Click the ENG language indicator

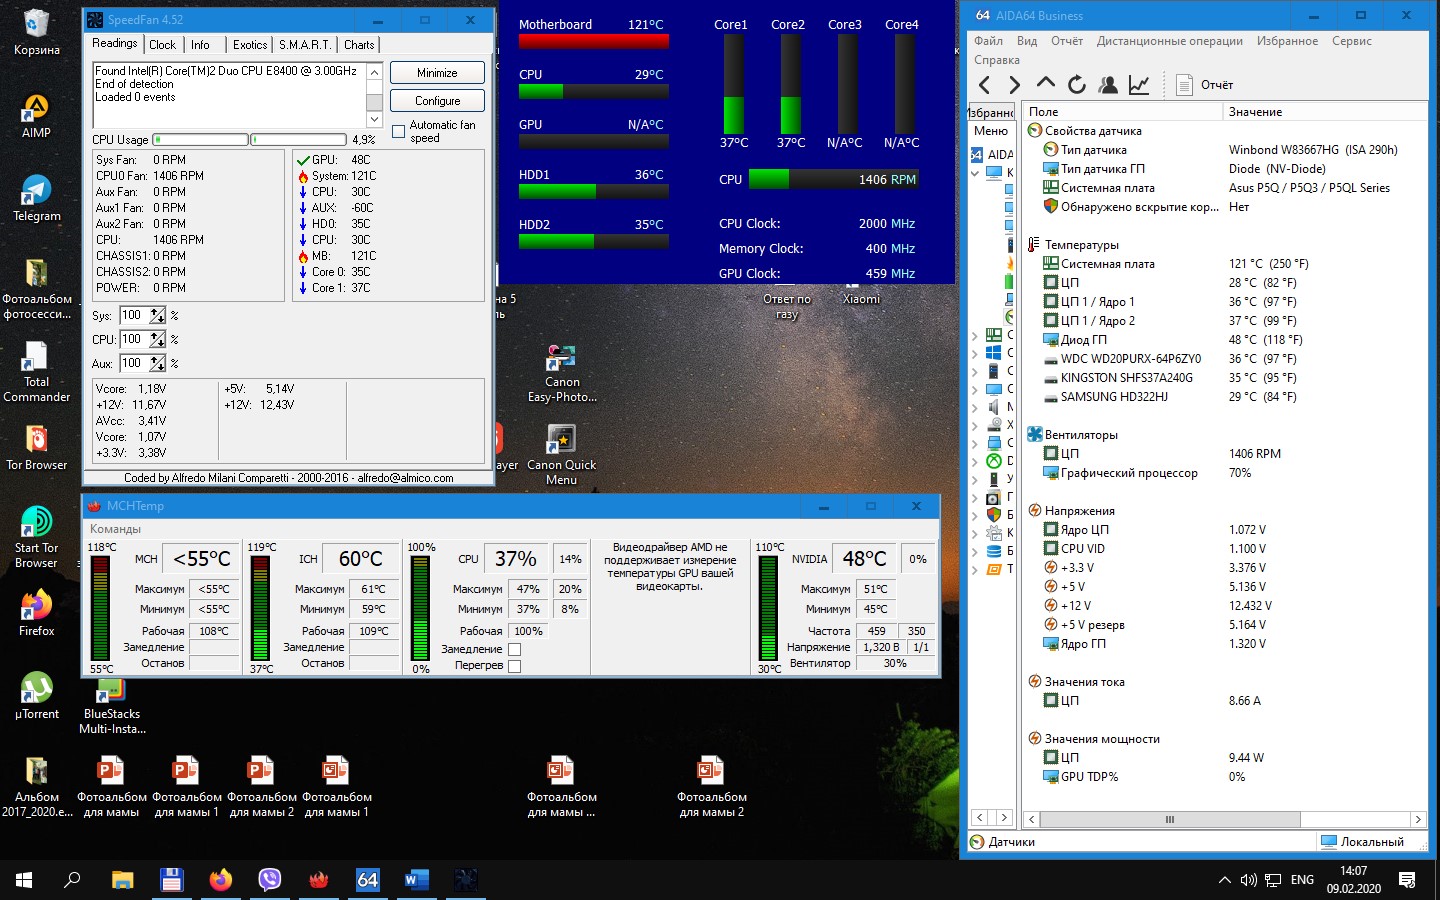click(1302, 880)
